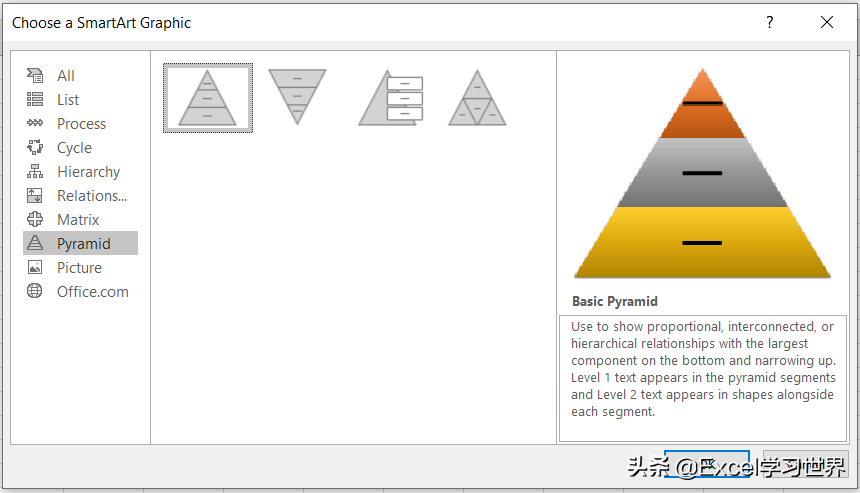Show the Relations... layouts

(92, 196)
